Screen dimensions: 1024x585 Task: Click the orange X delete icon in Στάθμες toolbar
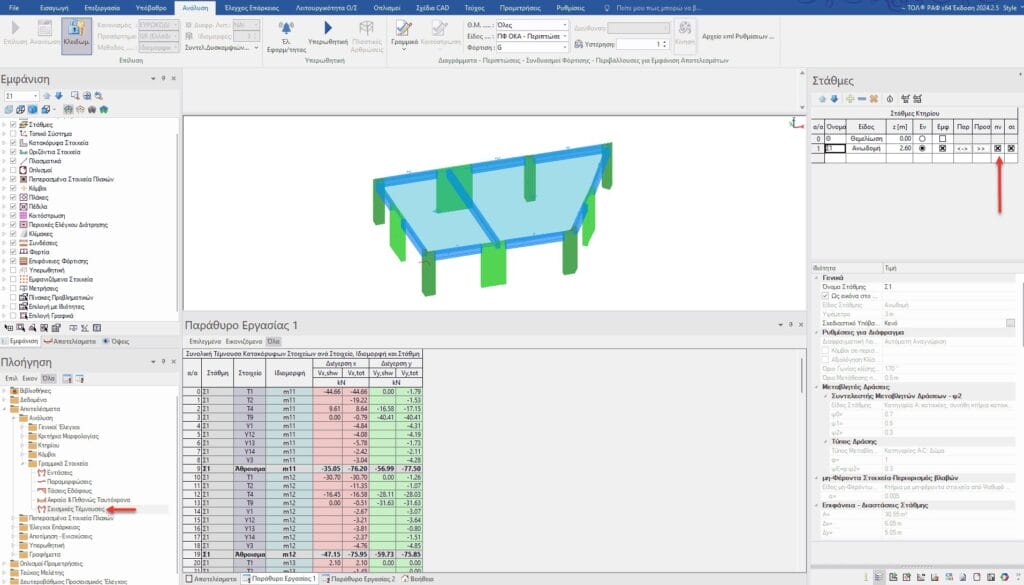[874, 99]
